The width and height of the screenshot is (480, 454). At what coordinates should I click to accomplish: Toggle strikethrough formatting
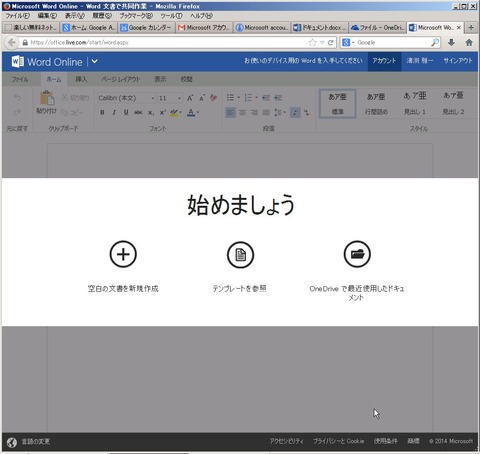point(138,113)
